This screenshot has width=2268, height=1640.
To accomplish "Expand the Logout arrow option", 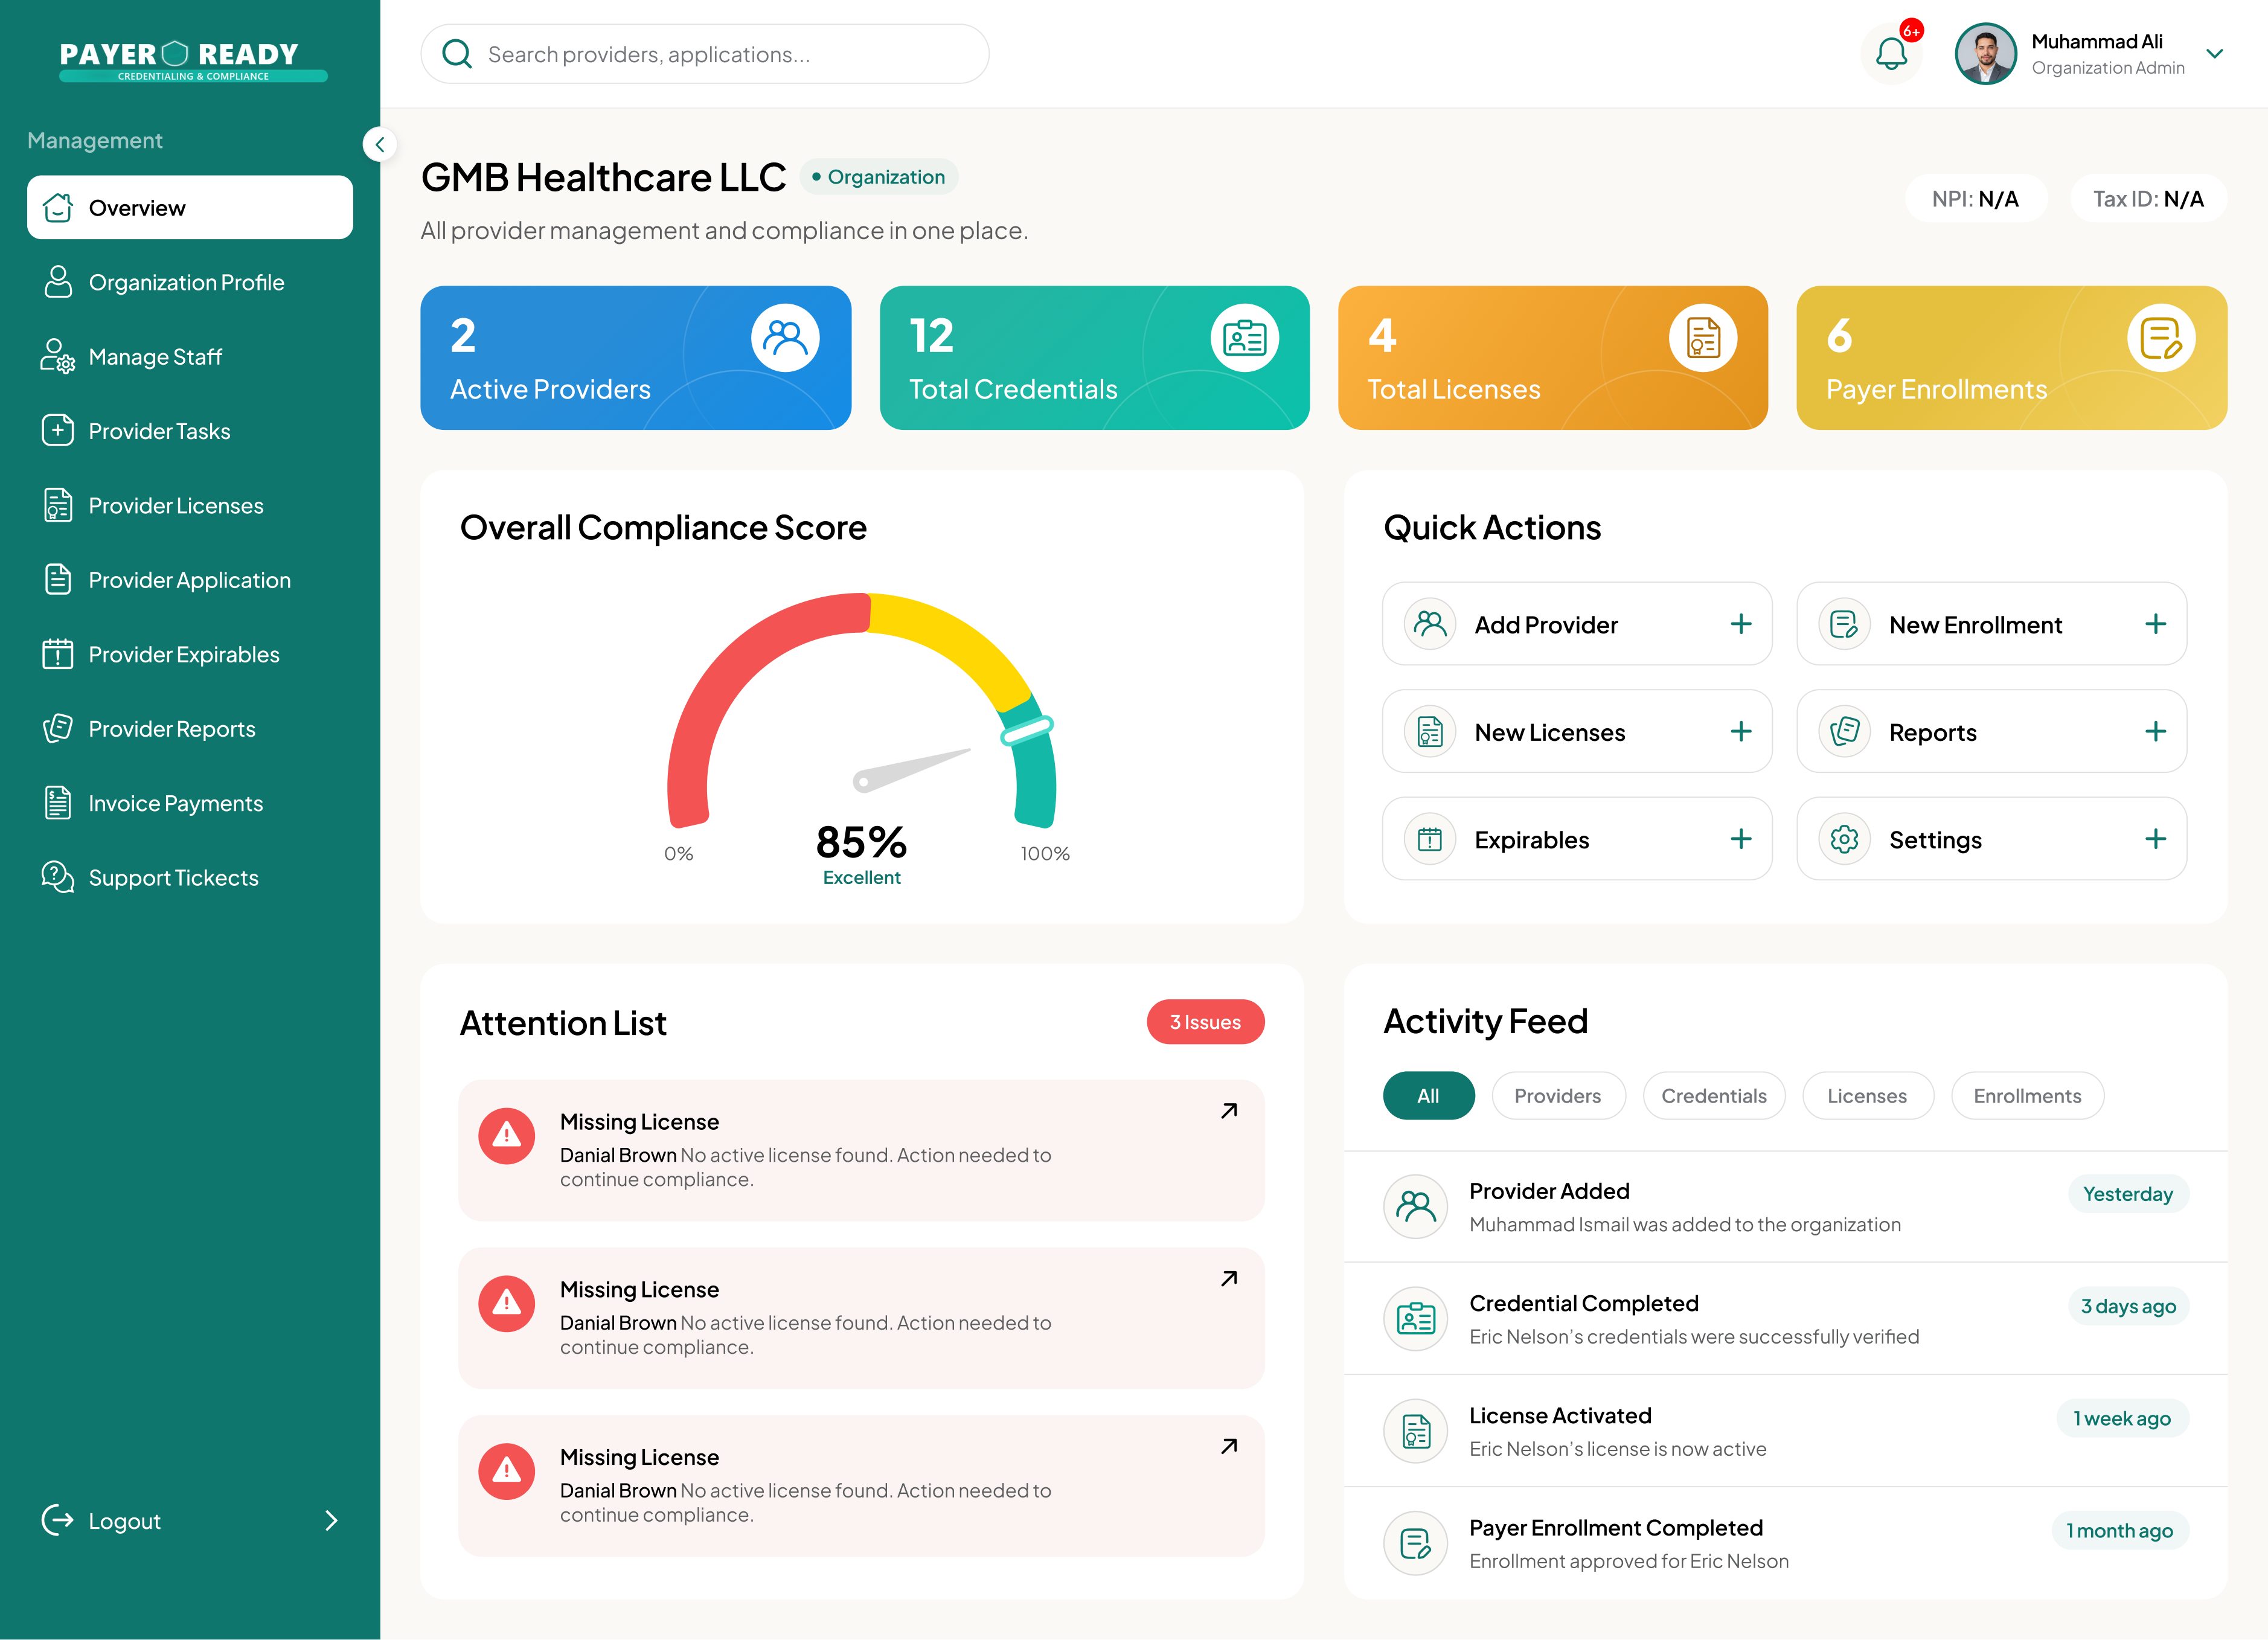I will tap(333, 1520).
